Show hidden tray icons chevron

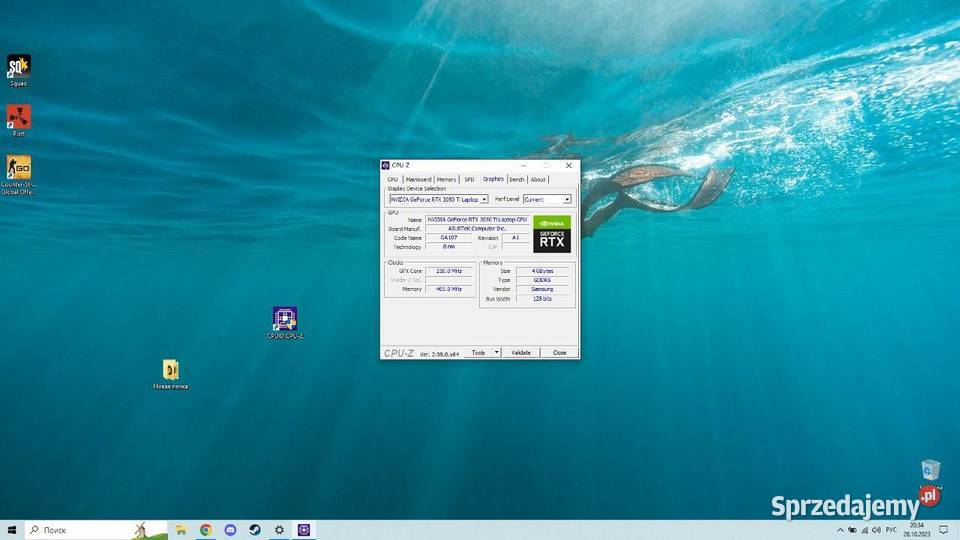[x=840, y=530]
